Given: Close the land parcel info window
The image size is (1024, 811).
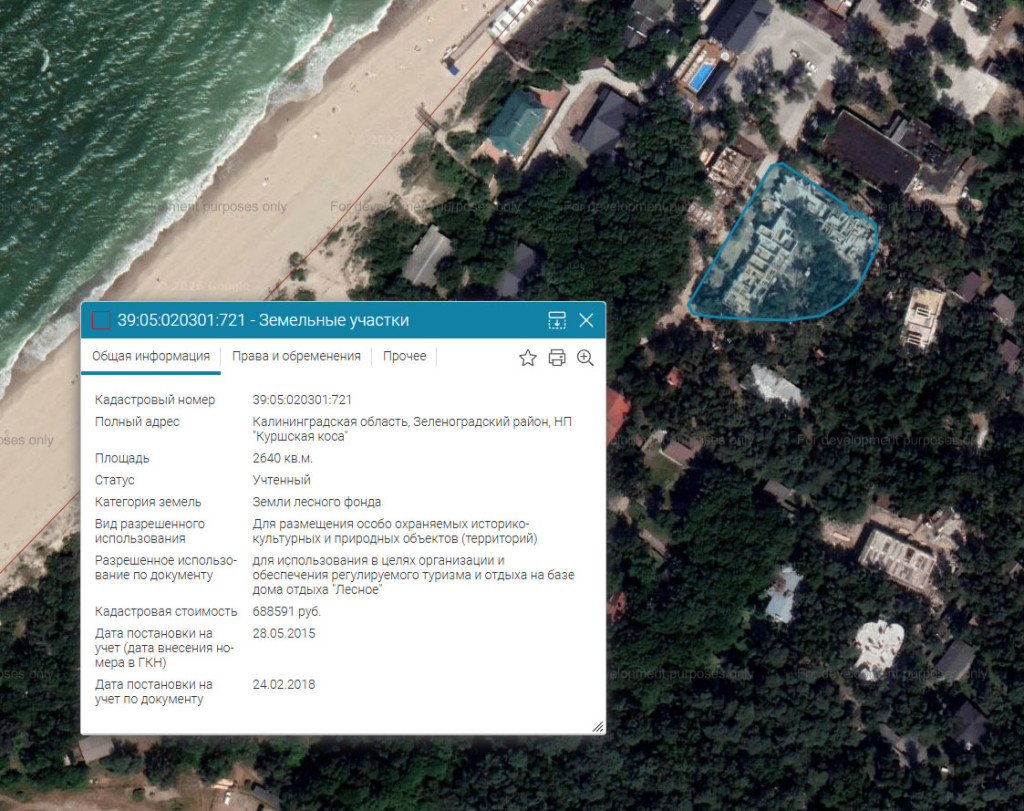Looking at the screenshot, I should point(586,320).
